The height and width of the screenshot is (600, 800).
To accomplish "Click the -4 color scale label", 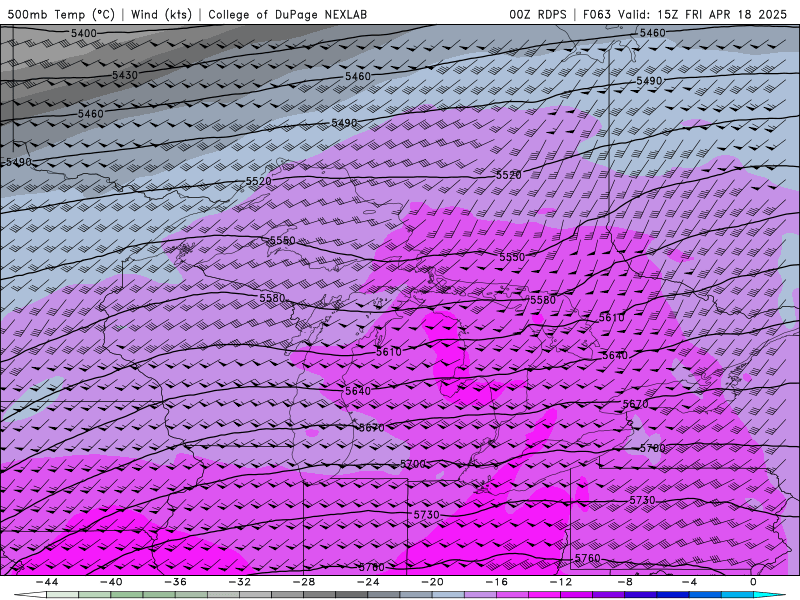I will [x=690, y=582].
